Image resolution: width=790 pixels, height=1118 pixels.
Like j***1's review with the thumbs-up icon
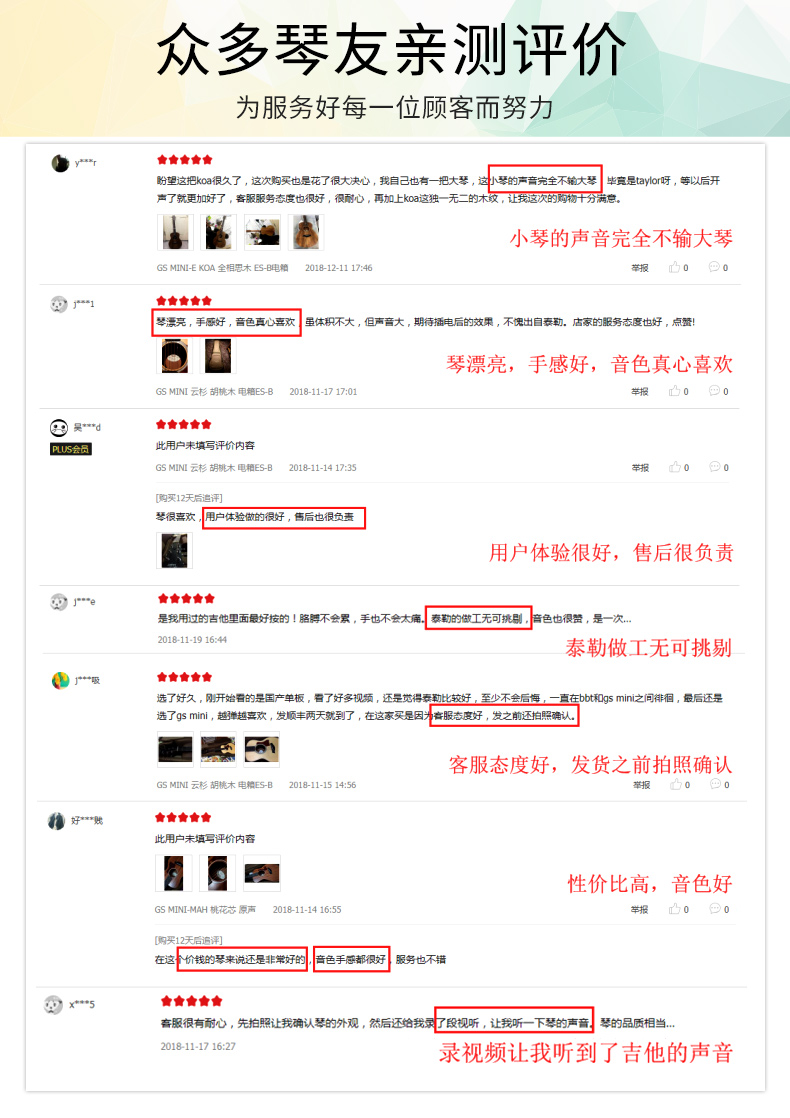[x=674, y=391]
